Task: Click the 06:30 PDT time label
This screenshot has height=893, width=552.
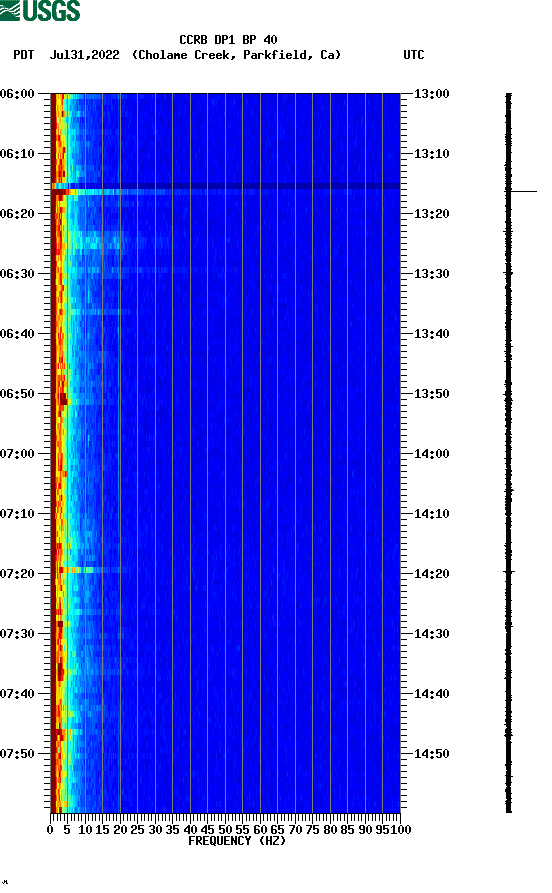Action: coord(18,273)
